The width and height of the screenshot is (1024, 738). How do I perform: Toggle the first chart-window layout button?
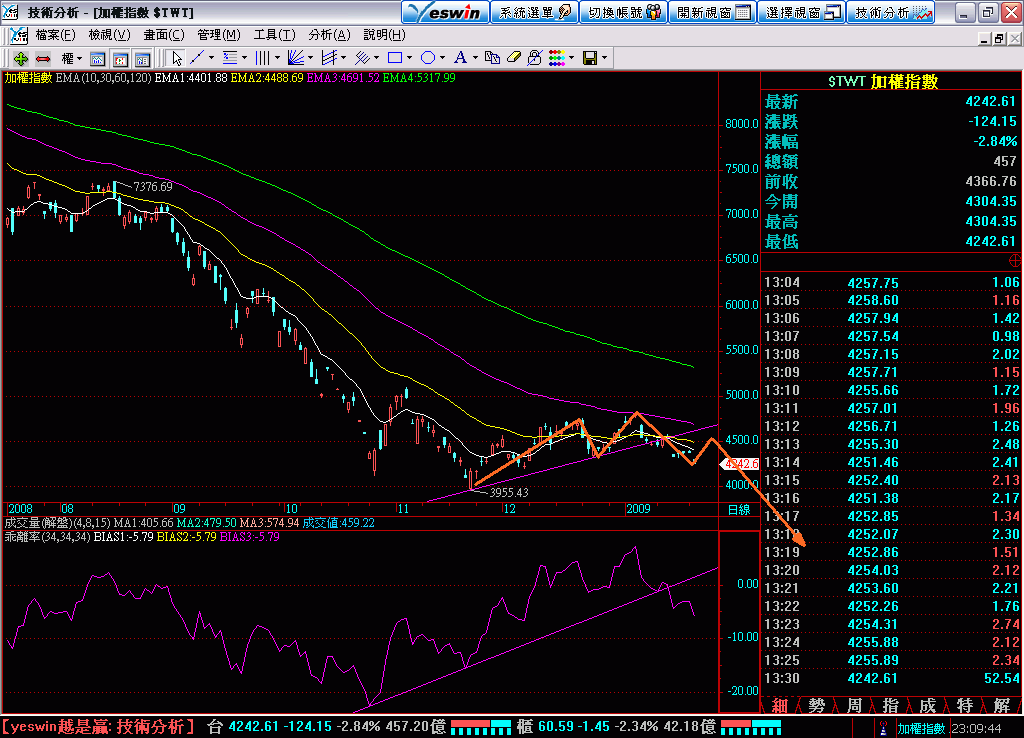pyautogui.click(x=97, y=59)
